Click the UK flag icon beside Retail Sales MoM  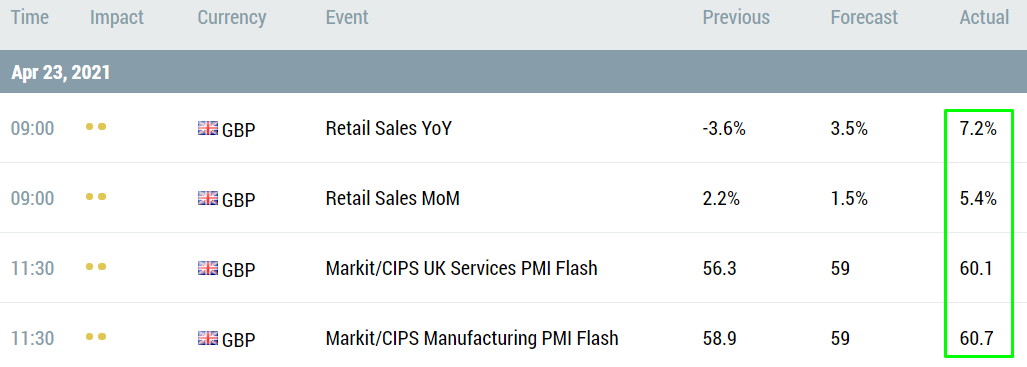208,198
